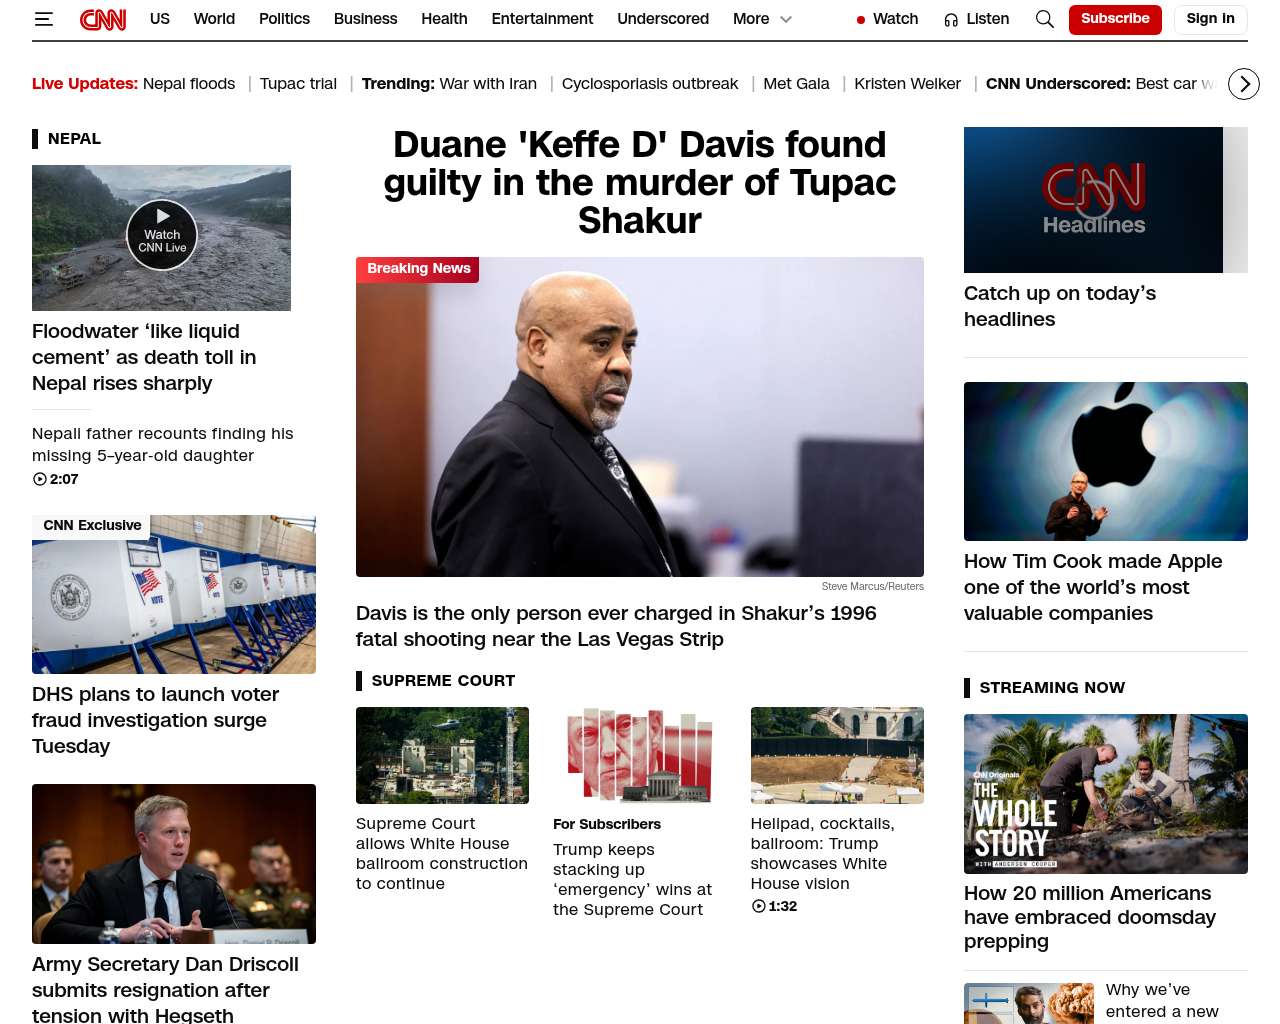Open the hamburger menu icon
The image size is (1280, 1024).
43,19
